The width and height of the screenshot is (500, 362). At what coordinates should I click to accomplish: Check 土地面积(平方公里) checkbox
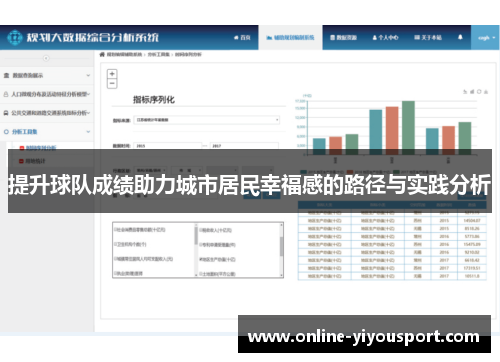click(201, 274)
